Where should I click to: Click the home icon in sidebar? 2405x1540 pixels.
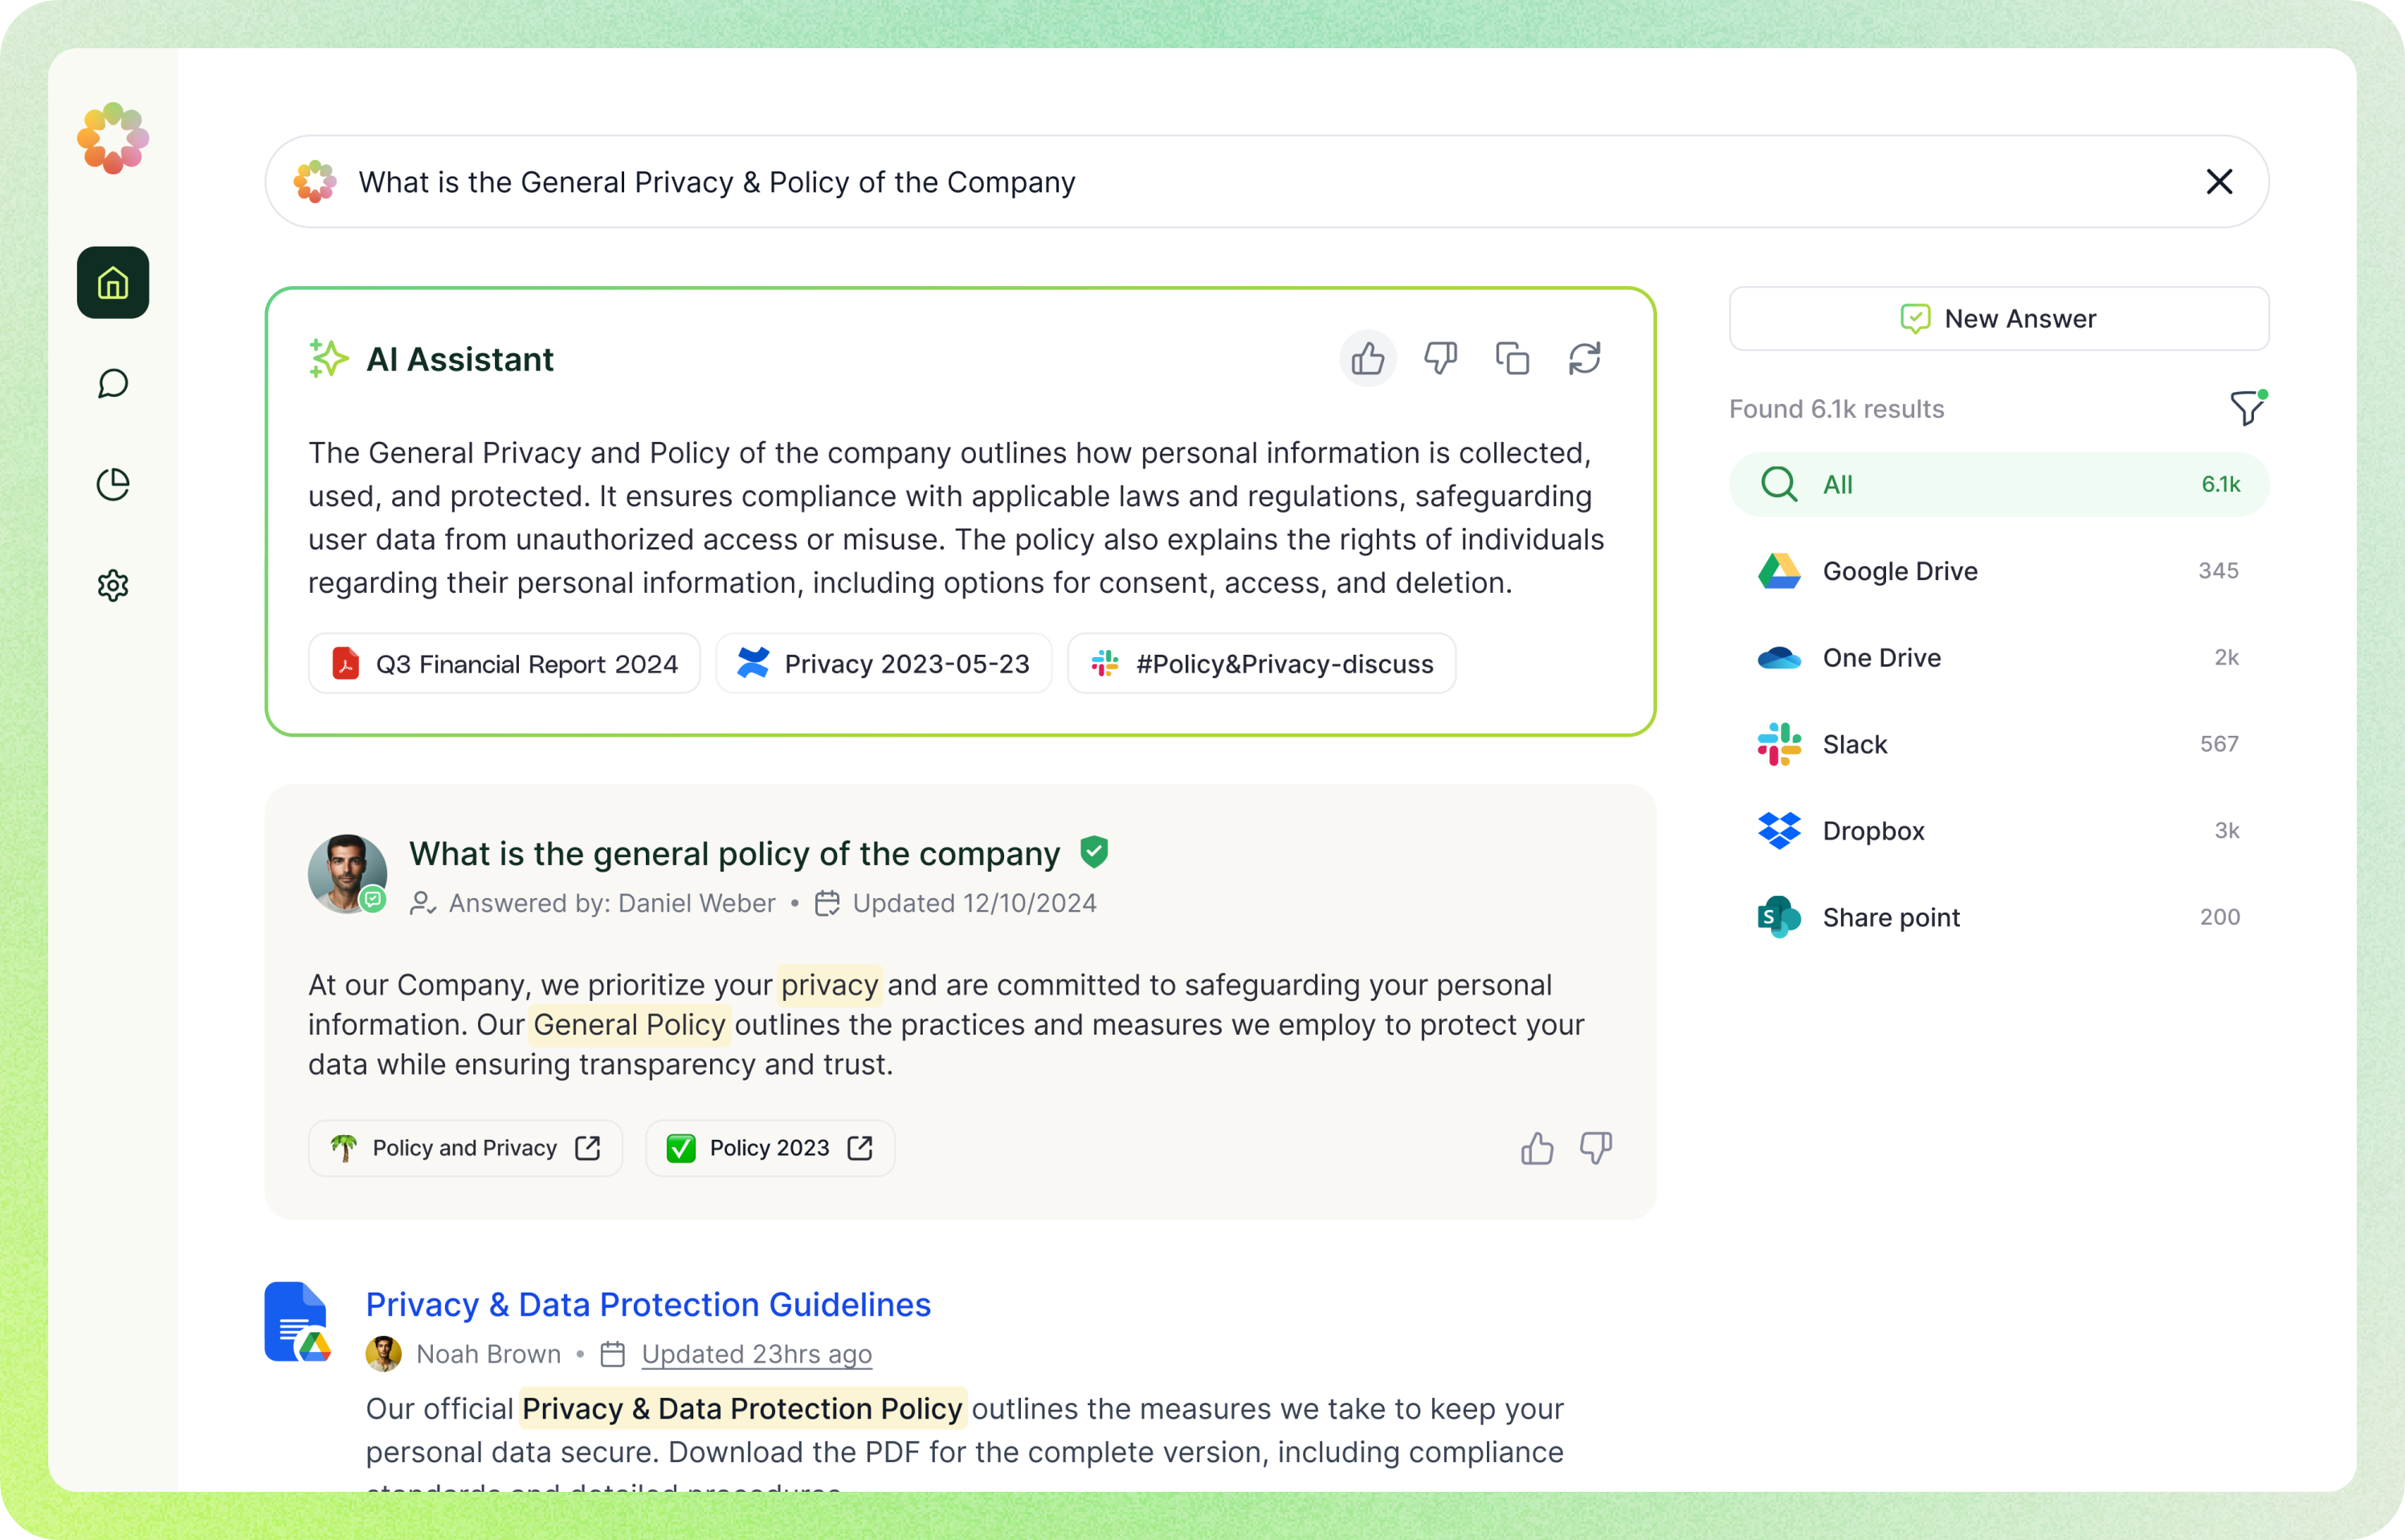point(113,283)
